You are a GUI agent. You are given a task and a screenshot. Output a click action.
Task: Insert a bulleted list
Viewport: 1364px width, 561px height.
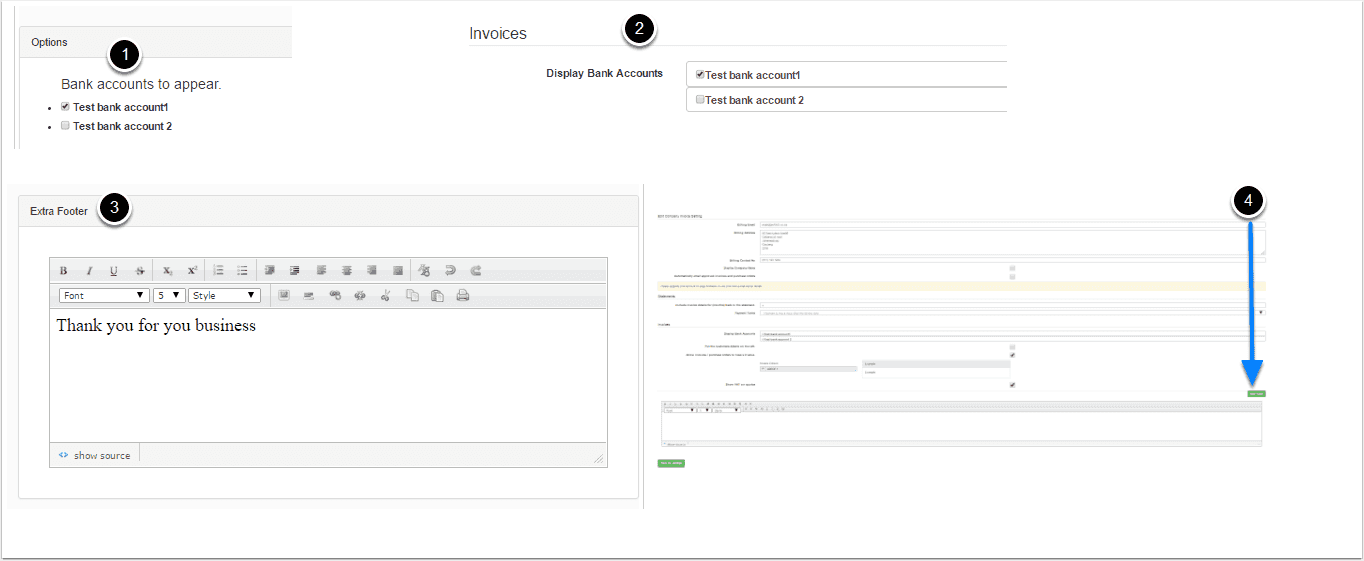pyautogui.click(x=242, y=270)
